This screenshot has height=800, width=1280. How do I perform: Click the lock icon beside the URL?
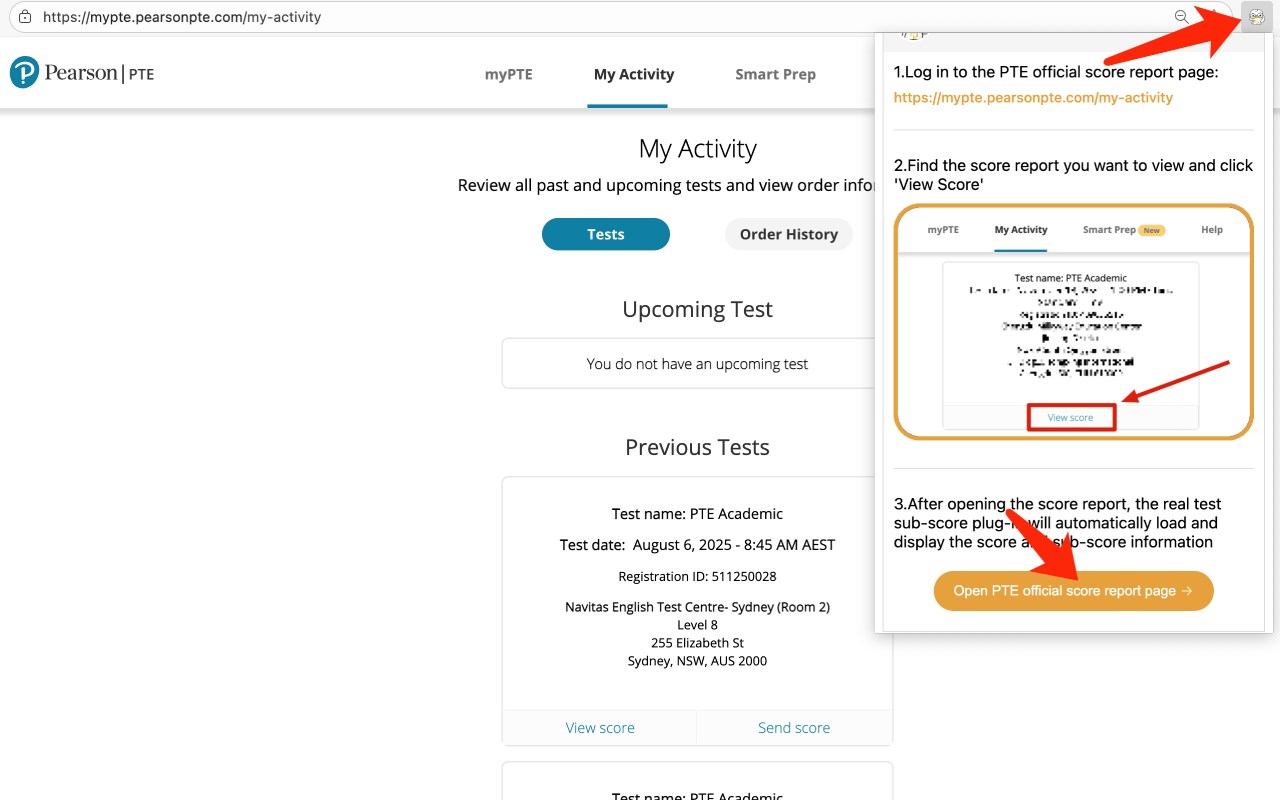tap(25, 17)
